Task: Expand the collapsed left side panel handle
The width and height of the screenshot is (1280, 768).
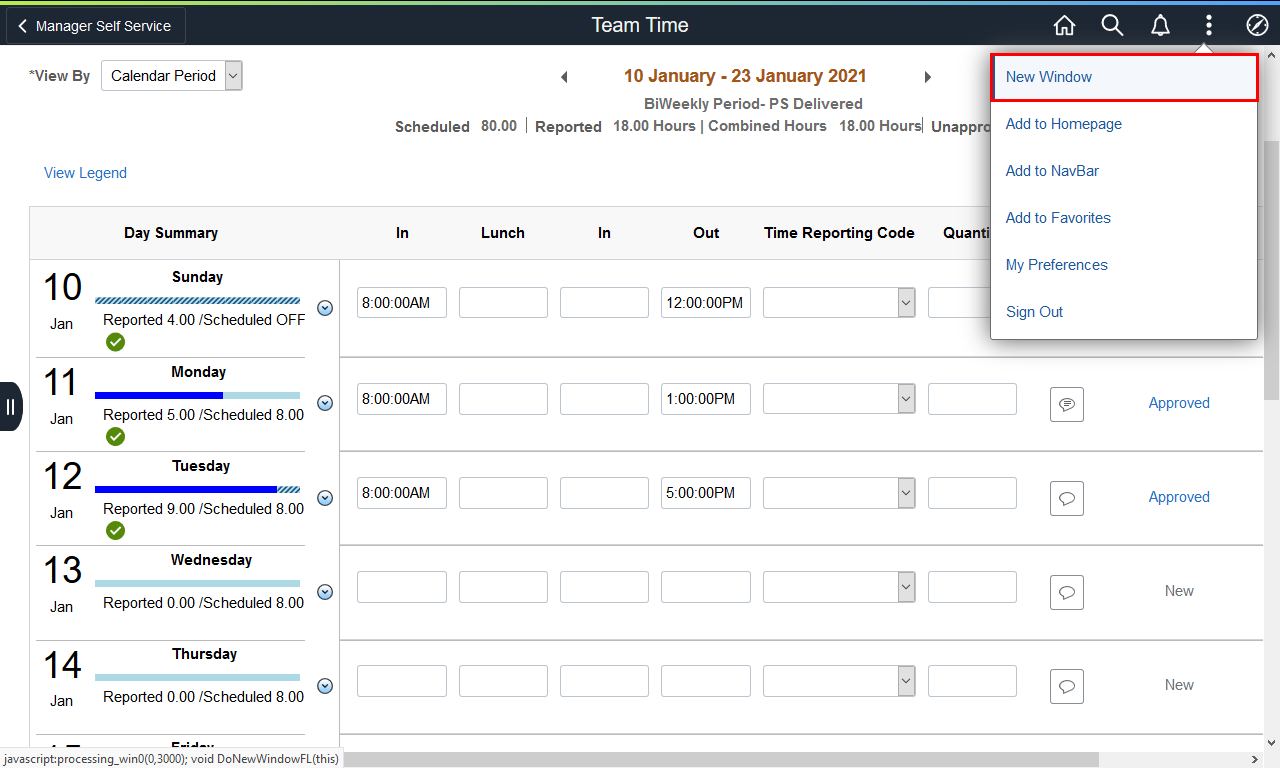Action: pos(10,406)
